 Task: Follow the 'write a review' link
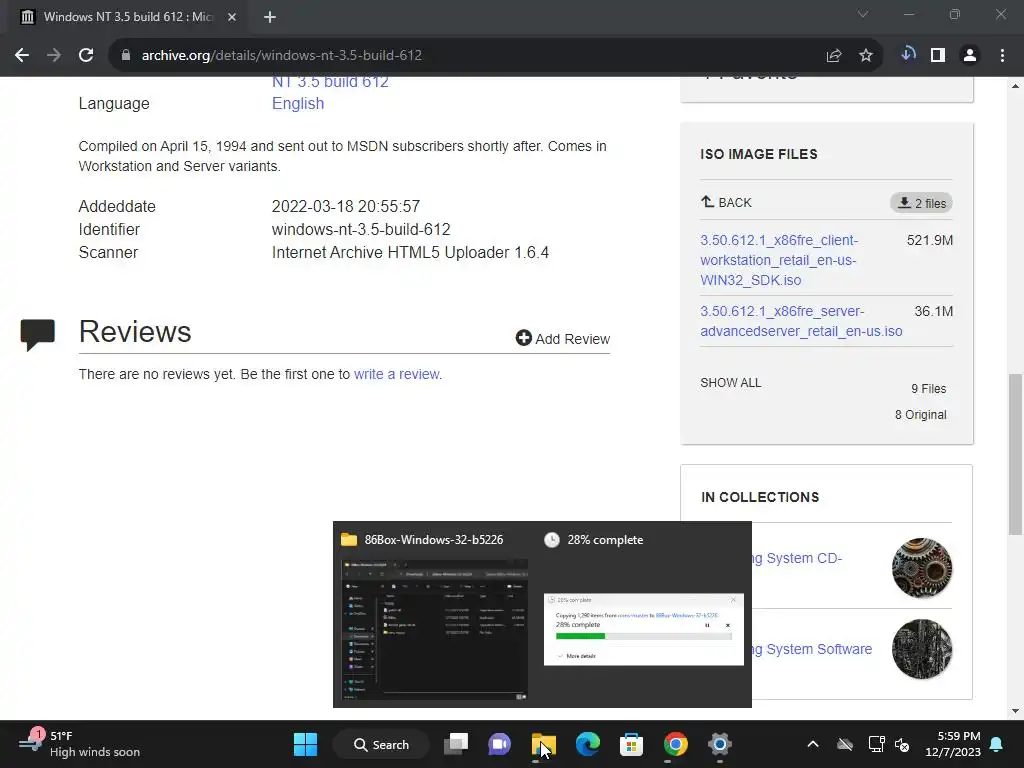pyautogui.click(x=396, y=374)
